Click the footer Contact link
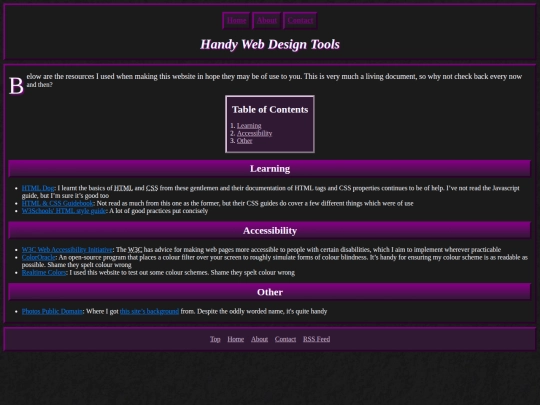 (285, 339)
